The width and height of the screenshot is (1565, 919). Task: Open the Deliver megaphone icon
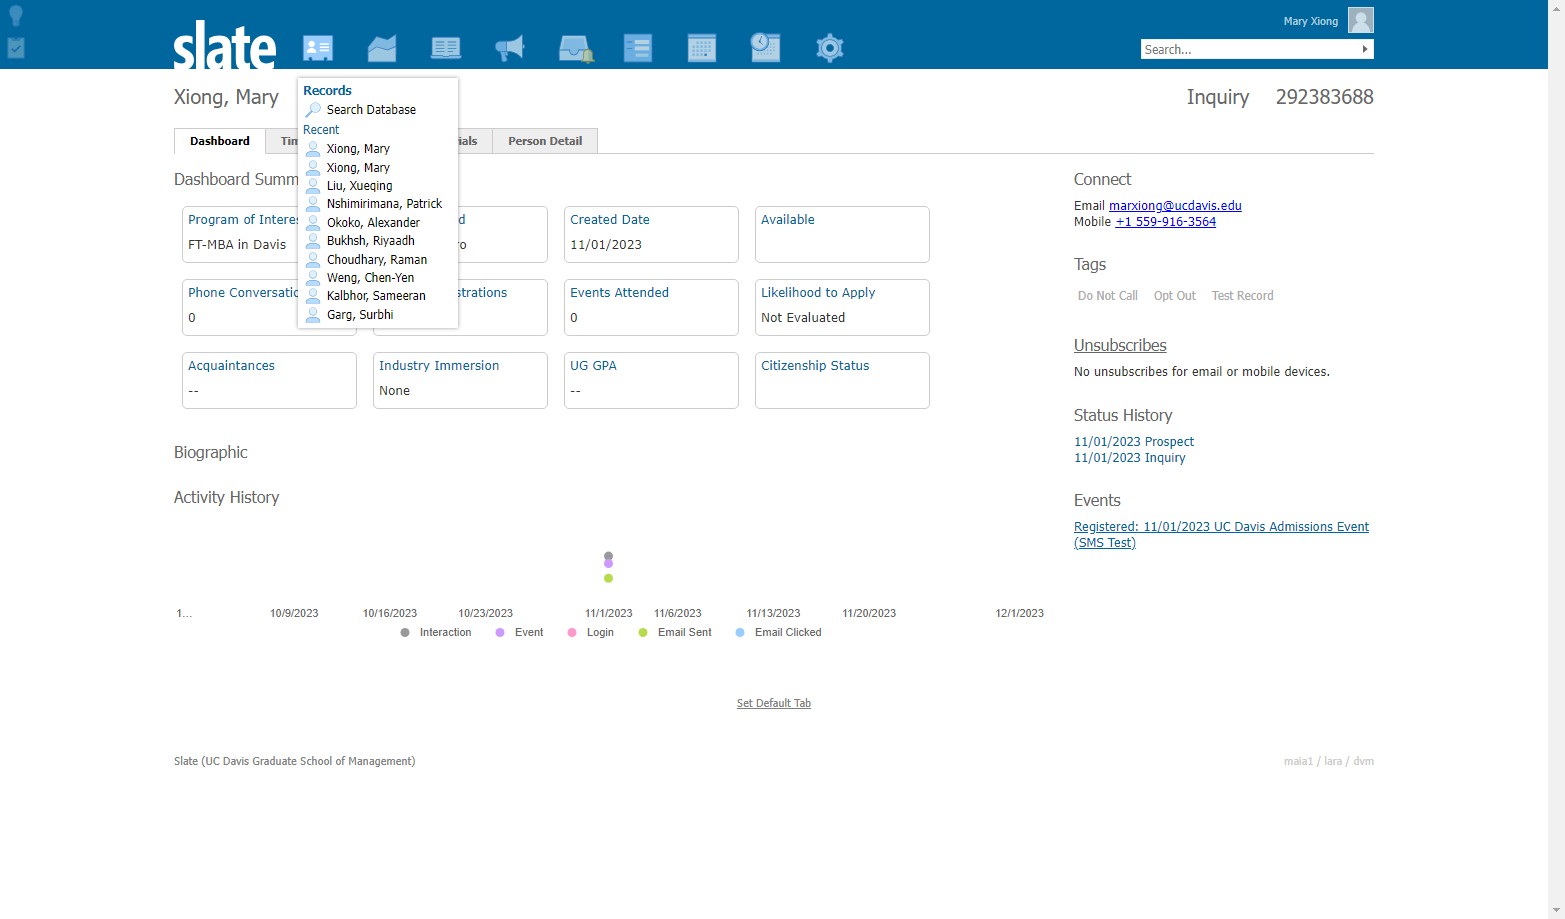tap(510, 48)
